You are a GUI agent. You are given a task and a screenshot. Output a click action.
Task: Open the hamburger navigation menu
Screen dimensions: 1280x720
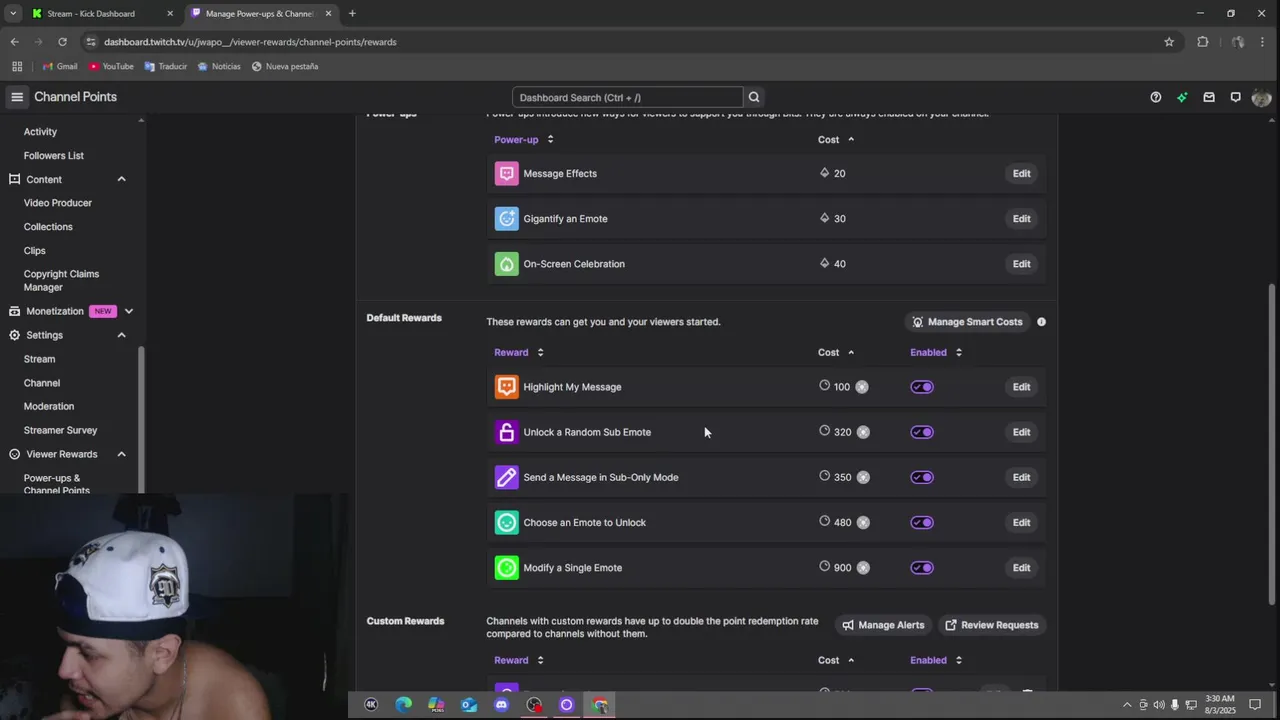pyautogui.click(x=17, y=97)
